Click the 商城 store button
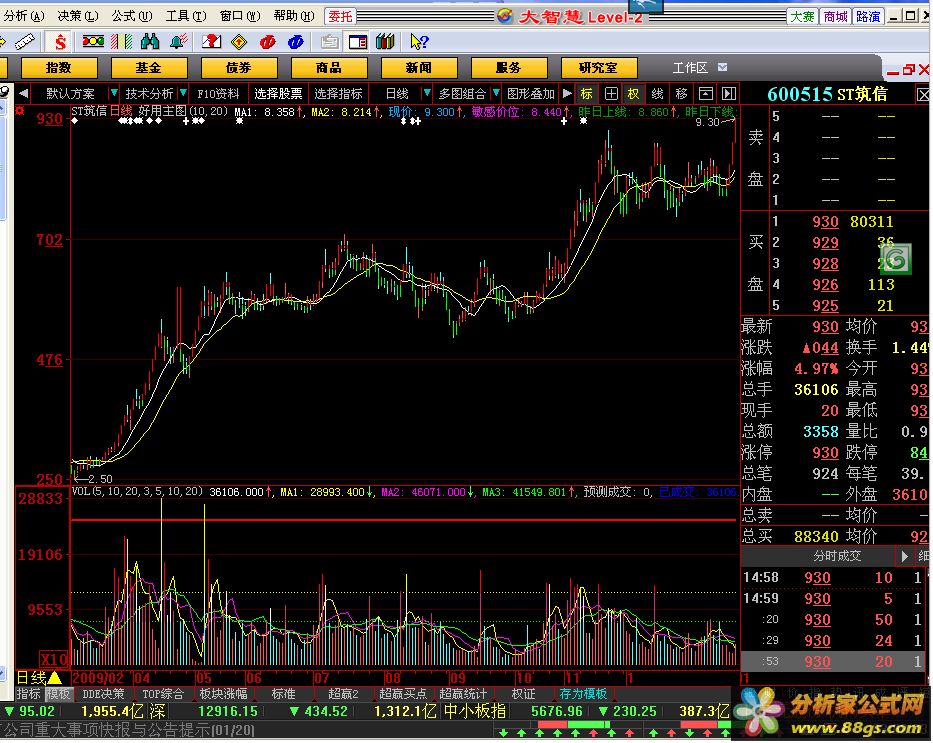Image resolution: width=933 pixels, height=743 pixels. [x=835, y=17]
